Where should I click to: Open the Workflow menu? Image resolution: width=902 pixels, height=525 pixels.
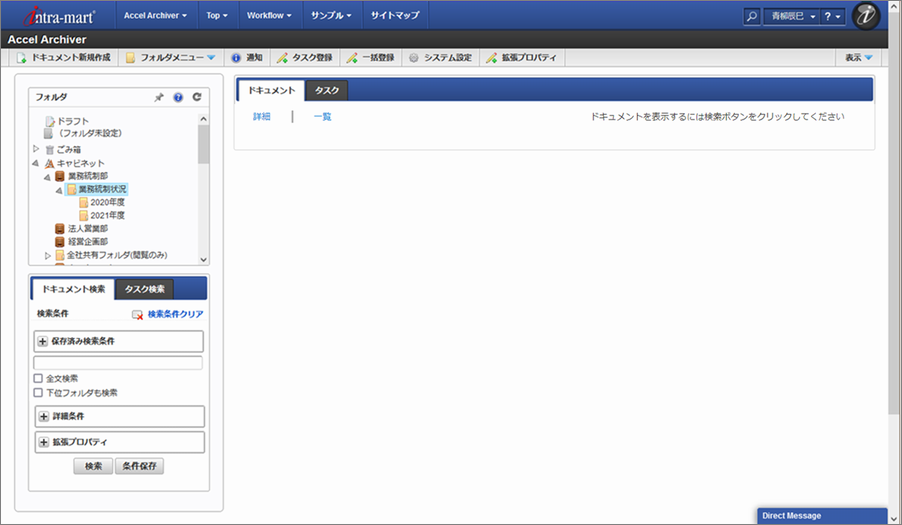pyautogui.click(x=269, y=16)
